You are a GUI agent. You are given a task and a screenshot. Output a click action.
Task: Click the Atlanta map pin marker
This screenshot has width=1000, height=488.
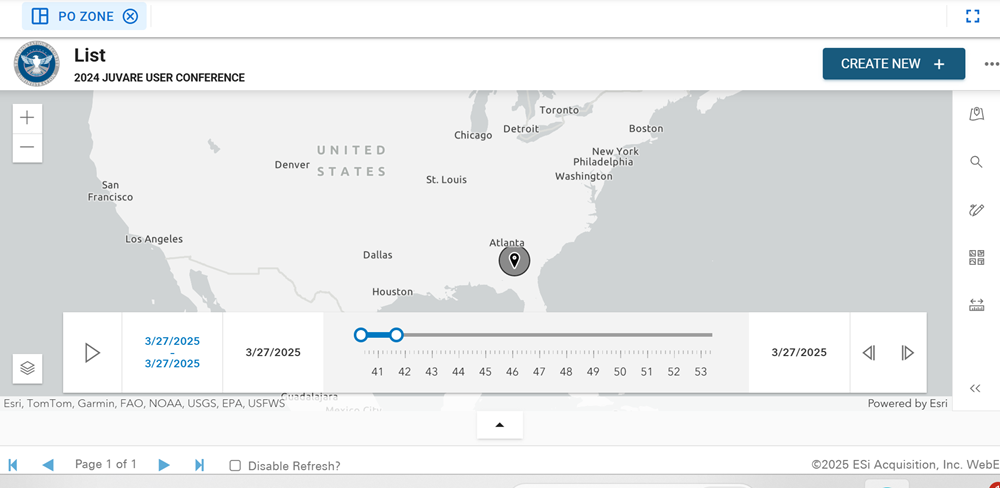click(x=514, y=261)
